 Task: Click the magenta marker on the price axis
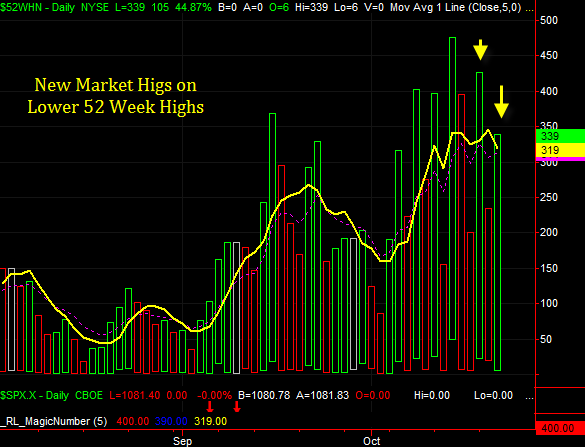tap(560, 159)
